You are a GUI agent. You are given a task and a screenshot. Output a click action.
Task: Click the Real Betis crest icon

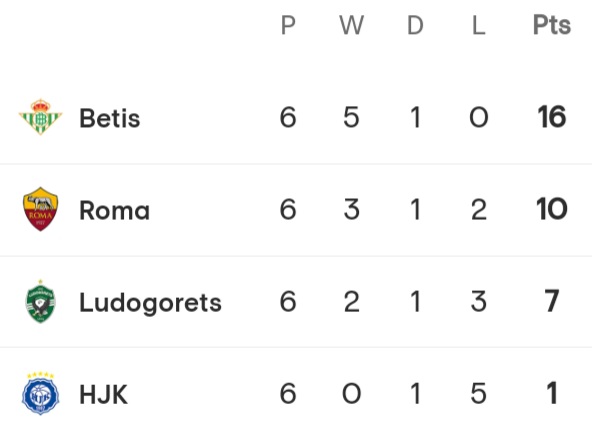(x=40, y=117)
